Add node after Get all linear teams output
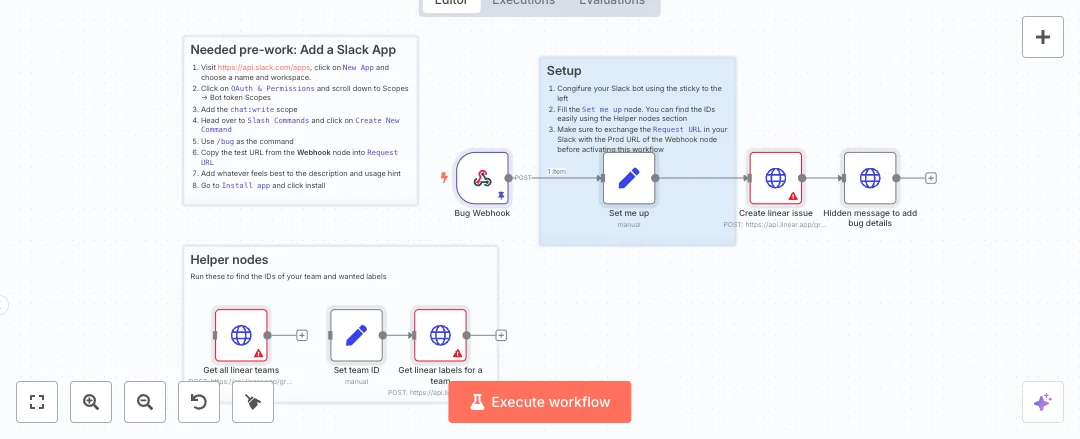 [302, 335]
